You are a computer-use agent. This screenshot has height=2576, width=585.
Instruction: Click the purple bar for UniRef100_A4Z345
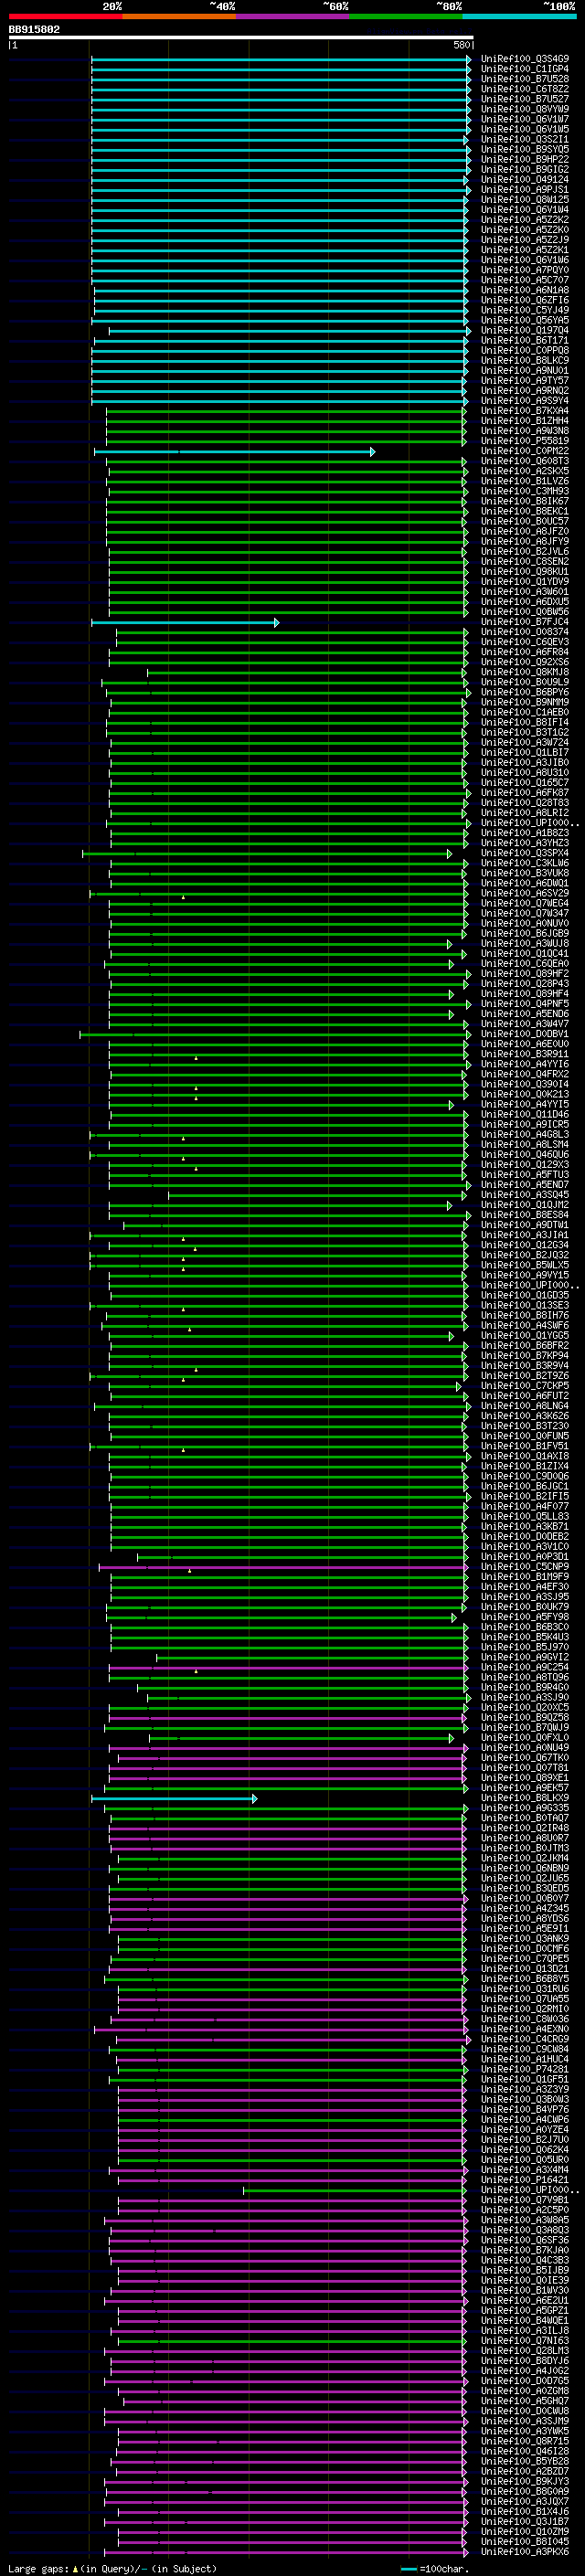click(x=288, y=1909)
